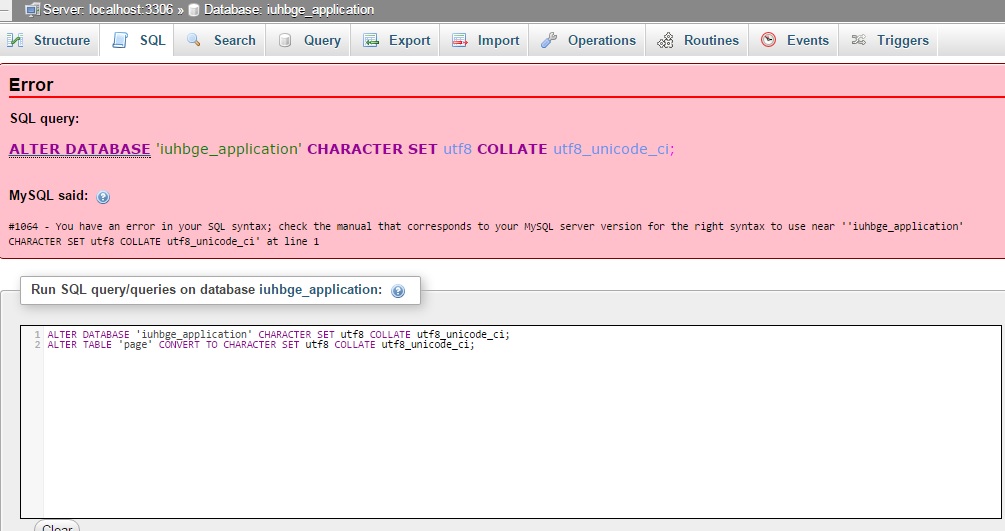
Task: Go to the Query tab
Action: coord(308,40)
